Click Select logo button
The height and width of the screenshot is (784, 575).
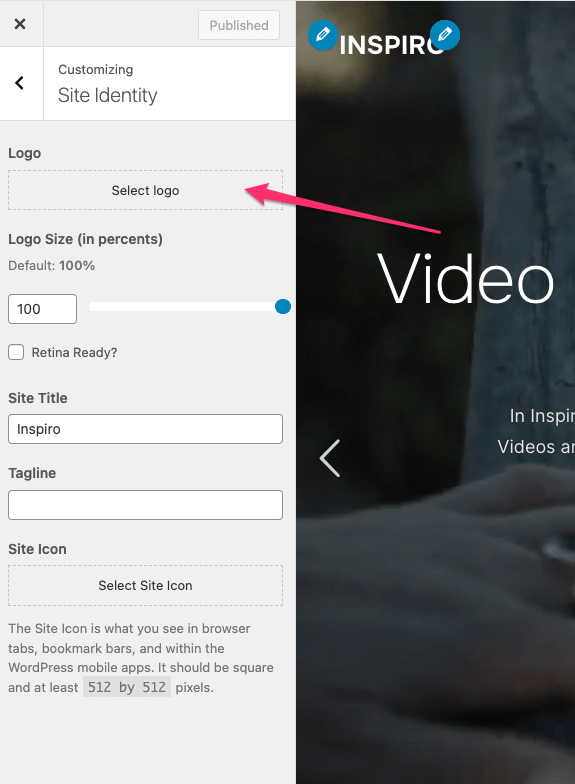[146, 190]
